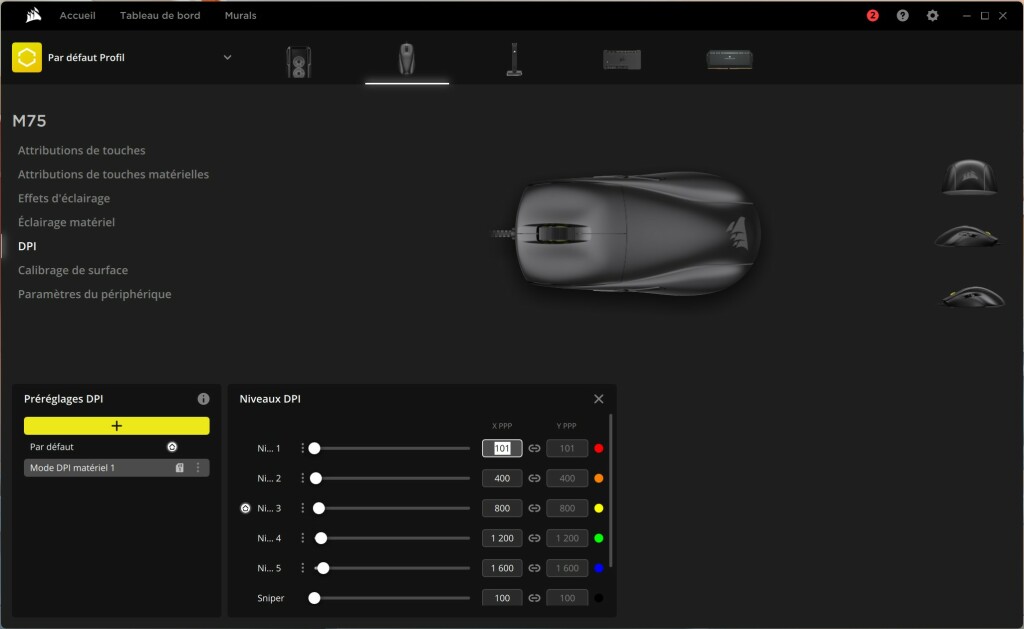Expand the Par défaut Profil dropdown
The height and width of the screenshot is (629, 1024).
point(227,57)
